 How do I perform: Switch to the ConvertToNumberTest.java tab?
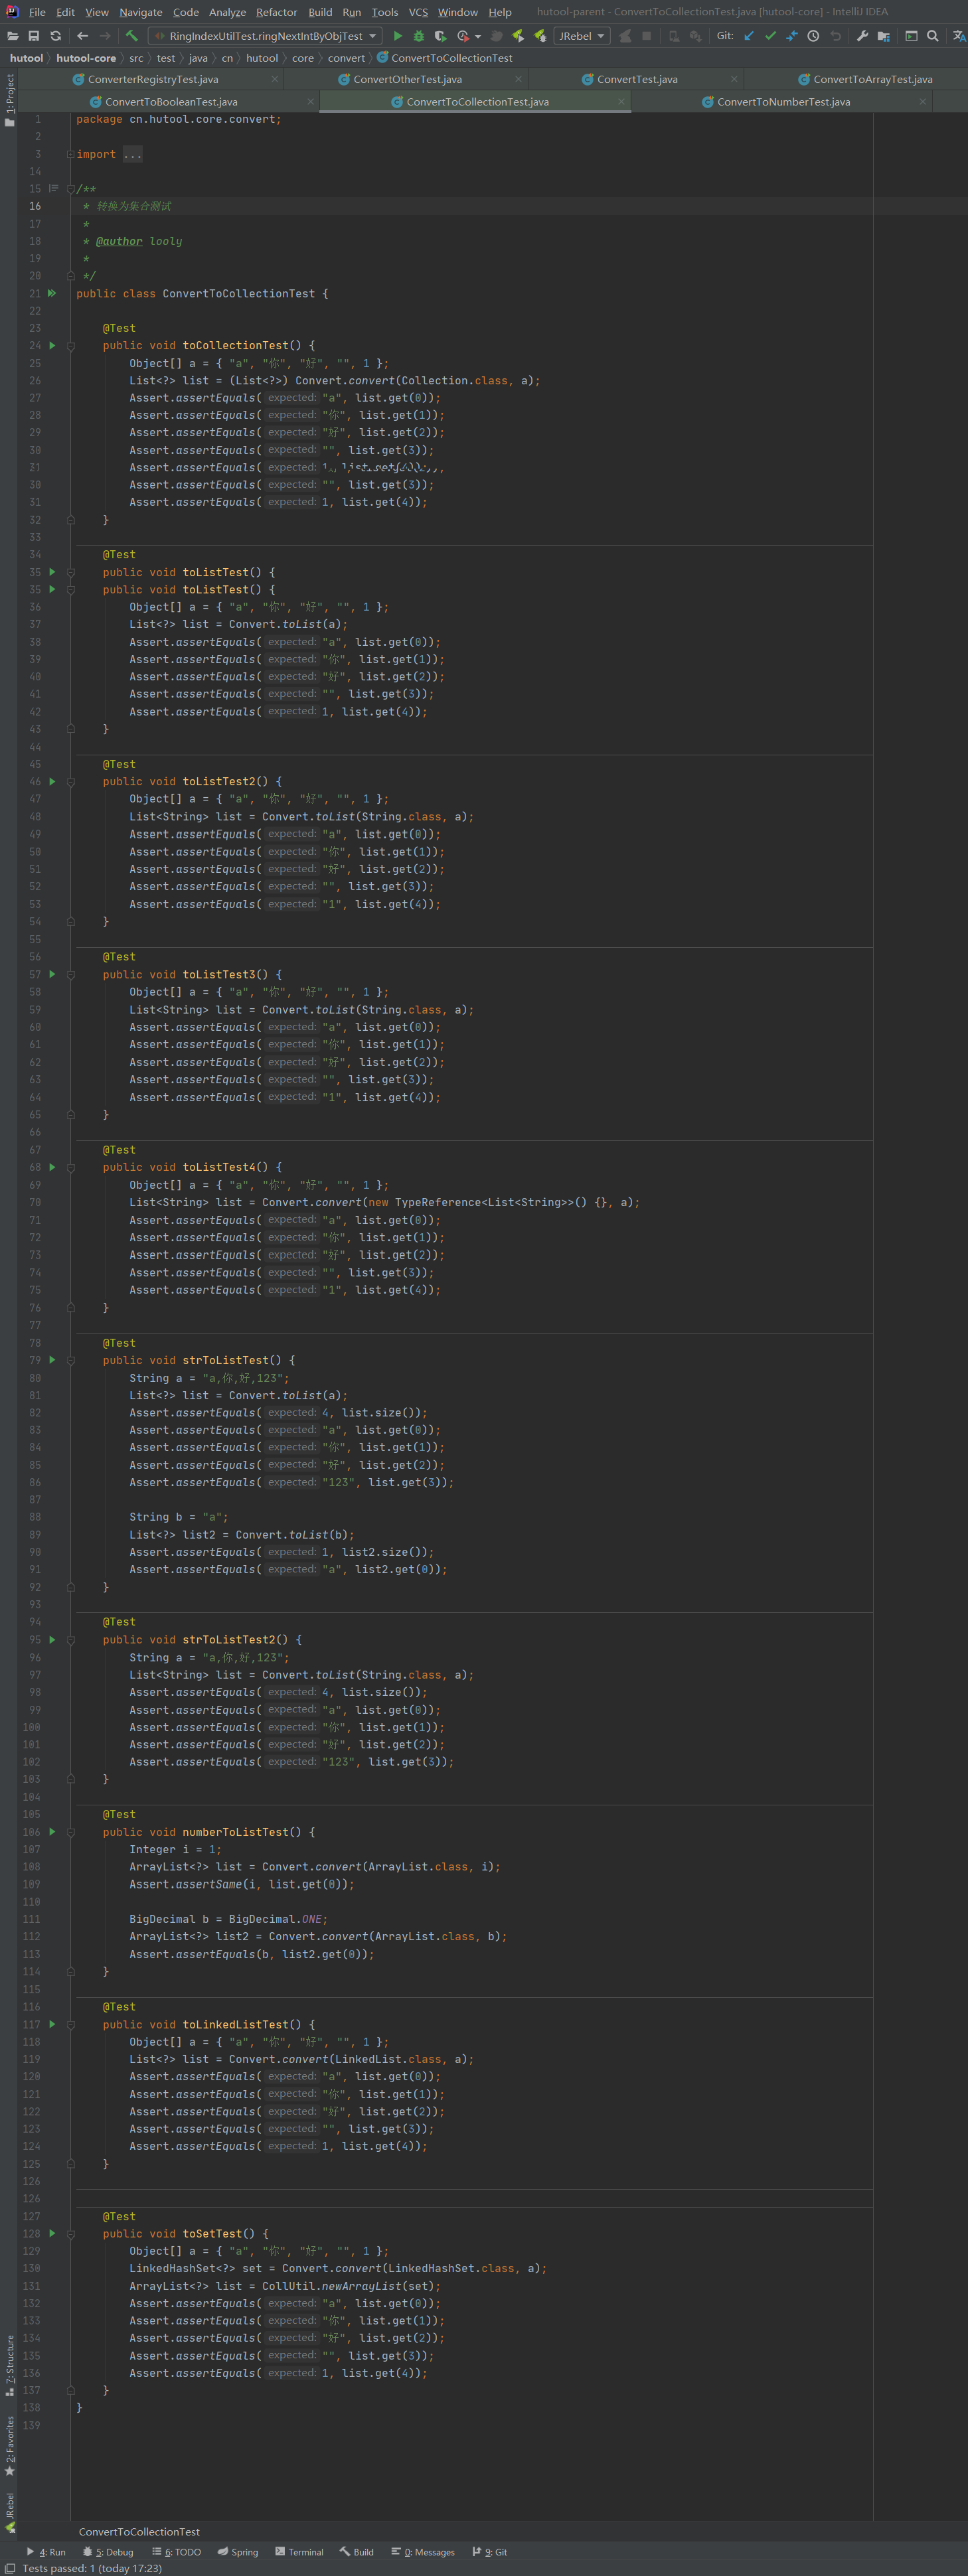pyautogui.click(x=783, y=102)
